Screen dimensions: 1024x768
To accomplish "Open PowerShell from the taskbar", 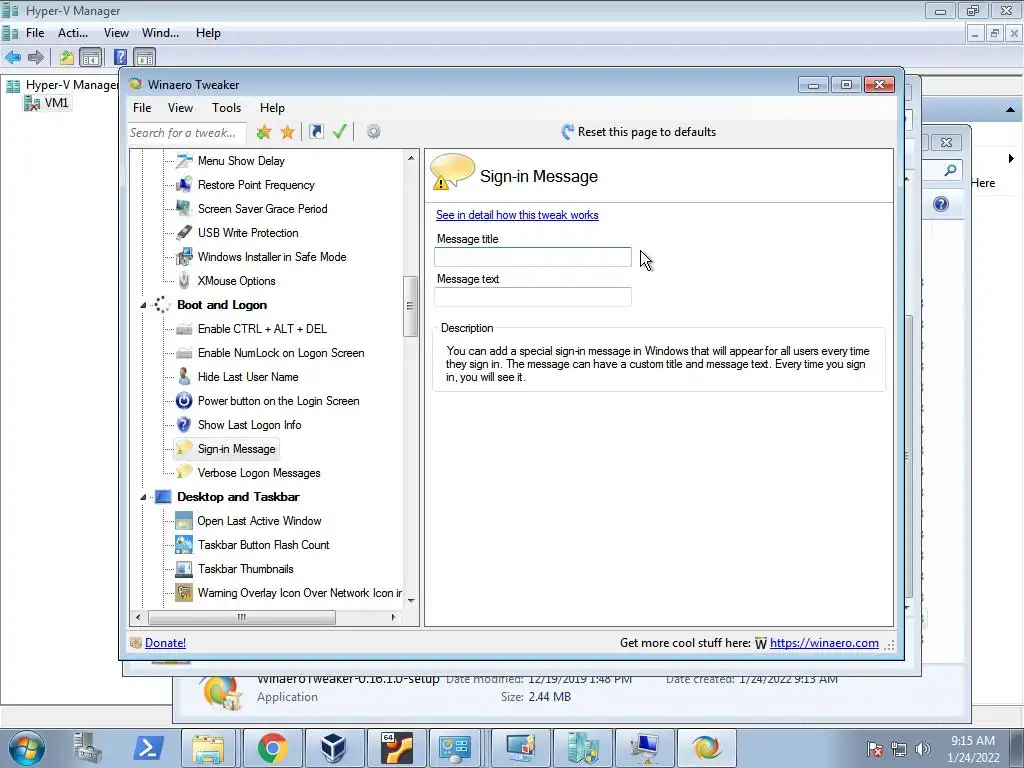I will 148,747.
